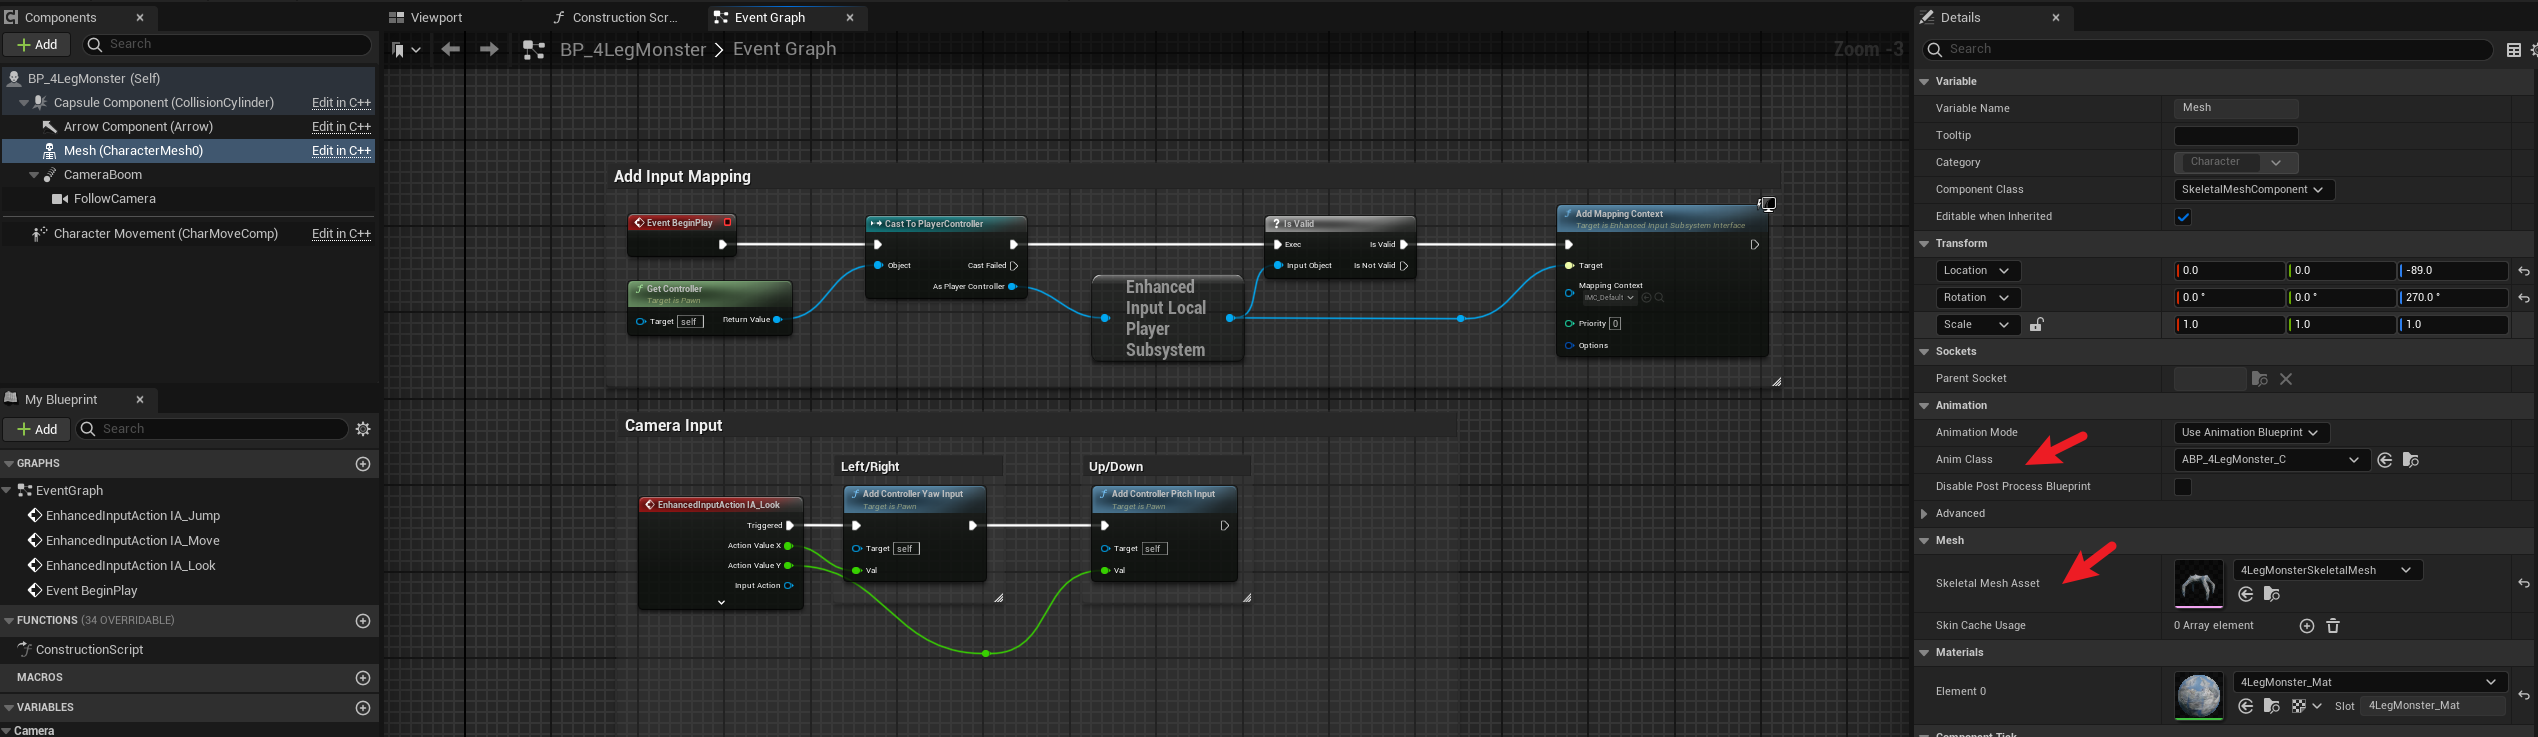Select the Details panel tab
The height and width of the screenshot is (737, 2538).
1960,18
